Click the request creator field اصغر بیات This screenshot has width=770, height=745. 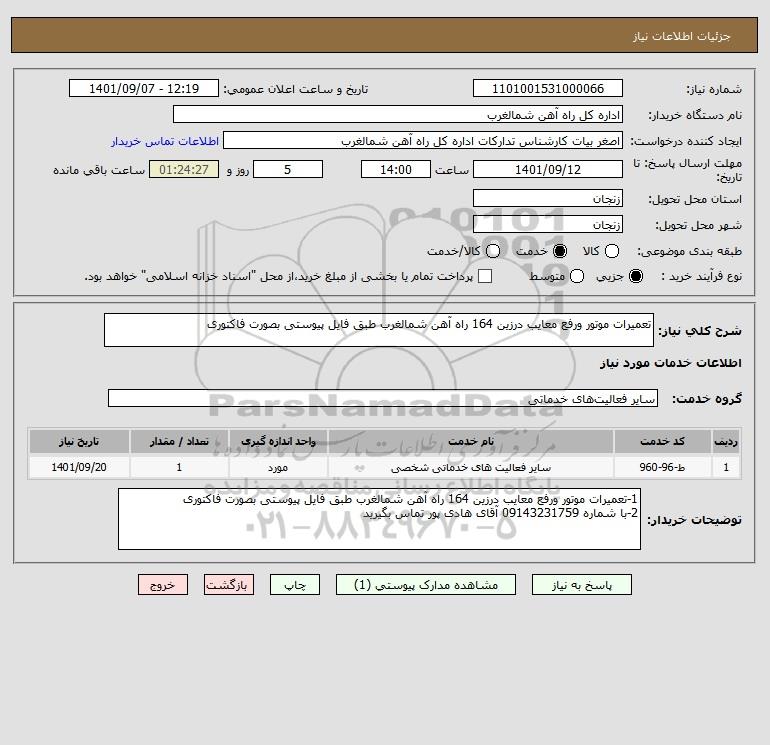click(x=423, y=140)
